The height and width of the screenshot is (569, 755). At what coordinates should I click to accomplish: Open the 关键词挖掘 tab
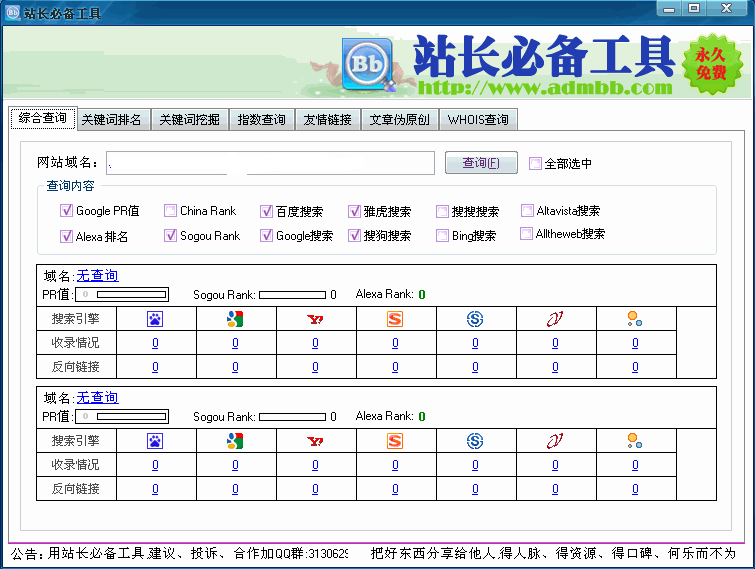pyautogui.click(x=190, y=119)
